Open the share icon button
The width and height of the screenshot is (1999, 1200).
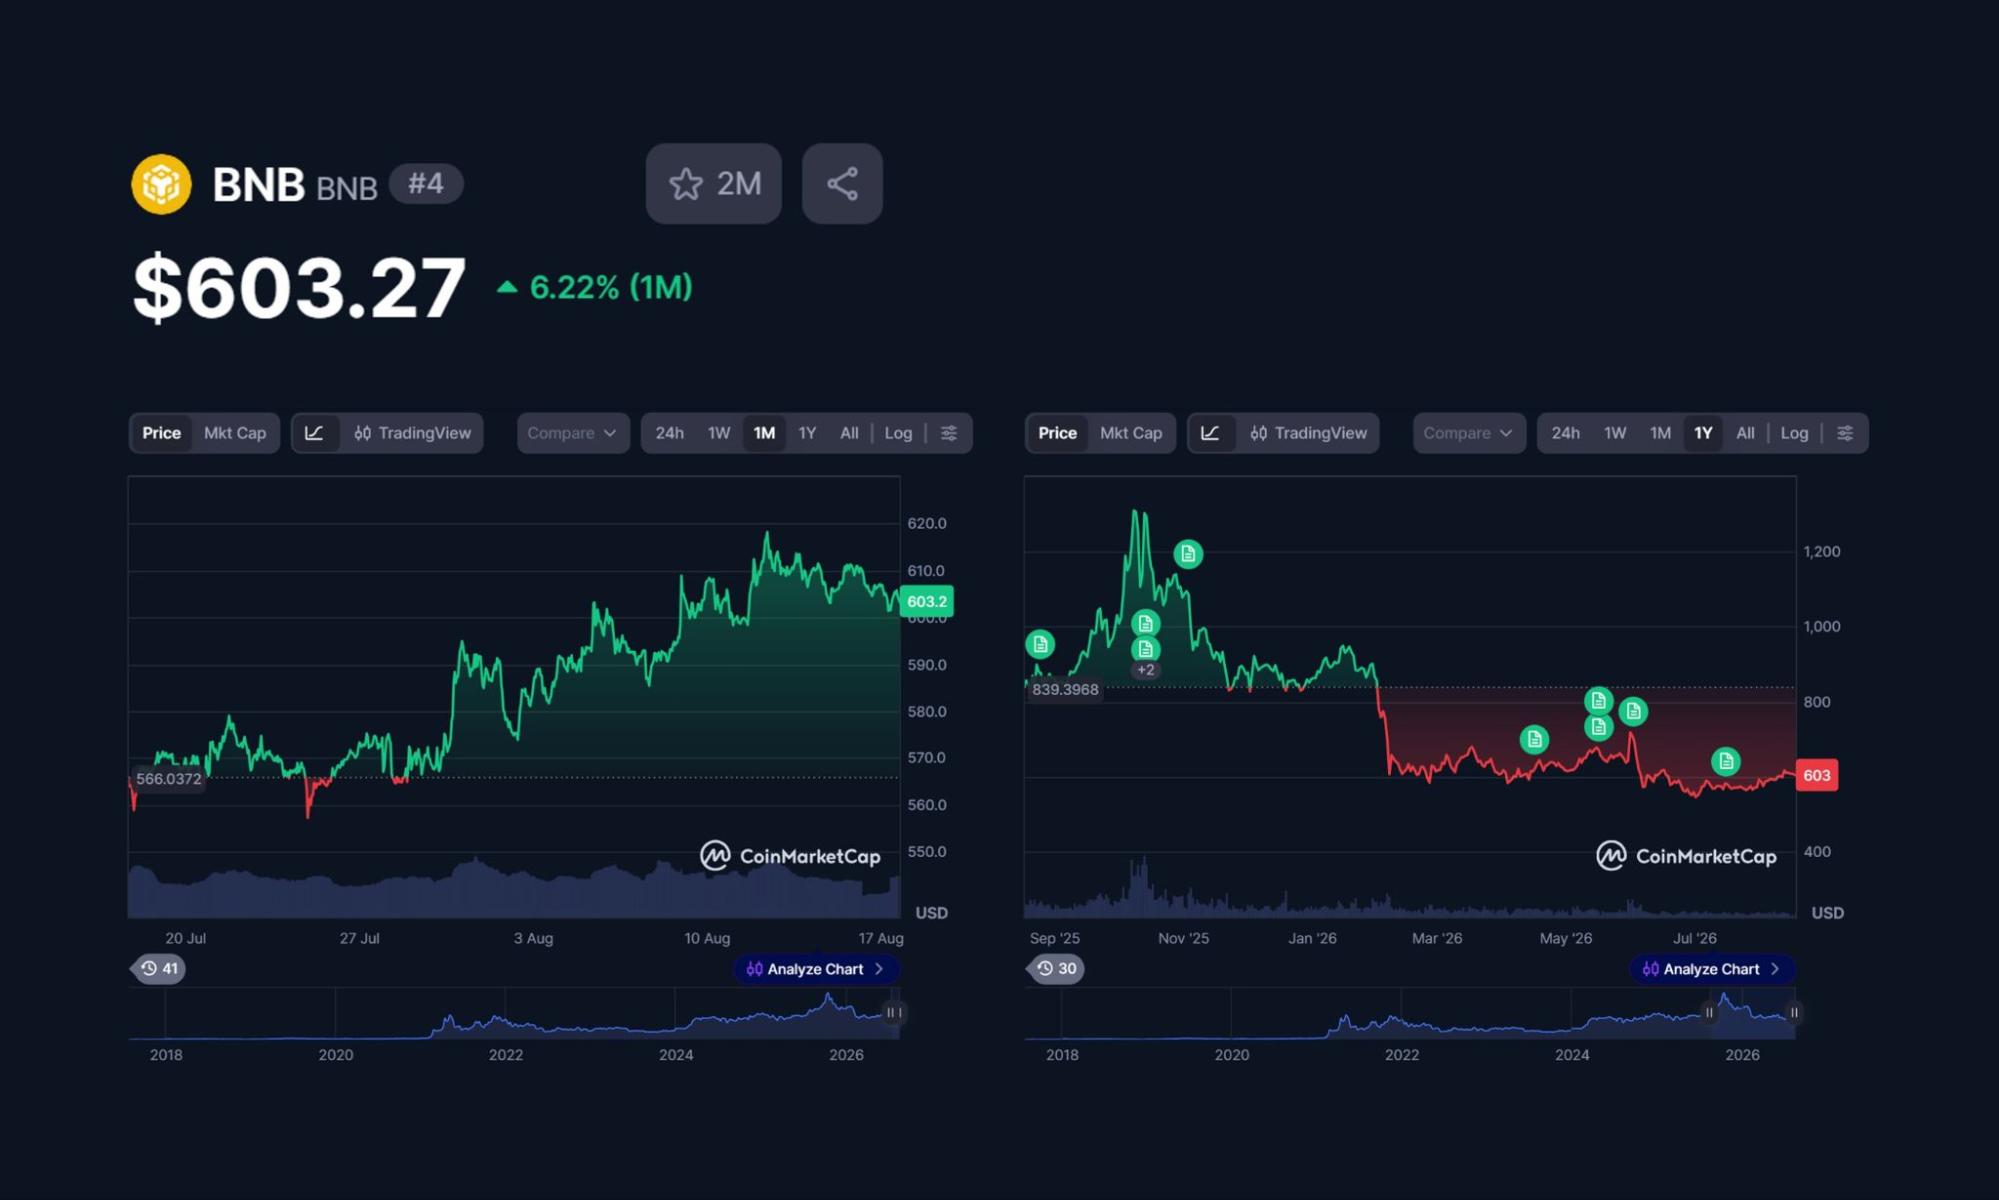click(842, 183)
